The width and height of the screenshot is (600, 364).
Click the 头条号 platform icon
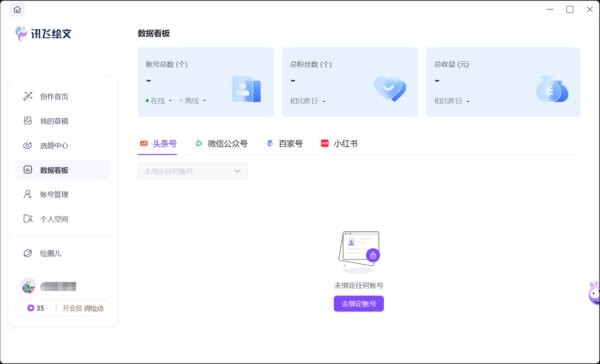pos(143,144)
